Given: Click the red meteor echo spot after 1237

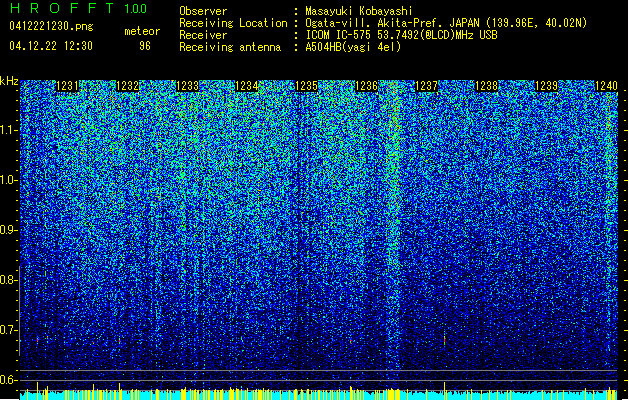Looking at the screenshot, I should pos(444,340).
